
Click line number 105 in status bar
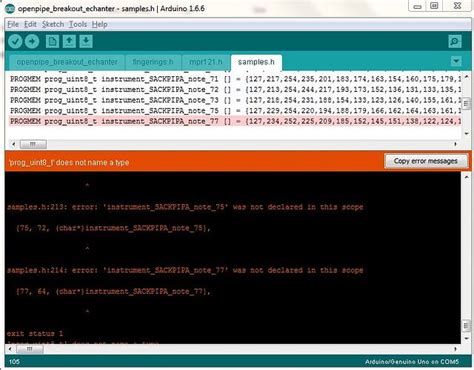[x=14, y=362]
